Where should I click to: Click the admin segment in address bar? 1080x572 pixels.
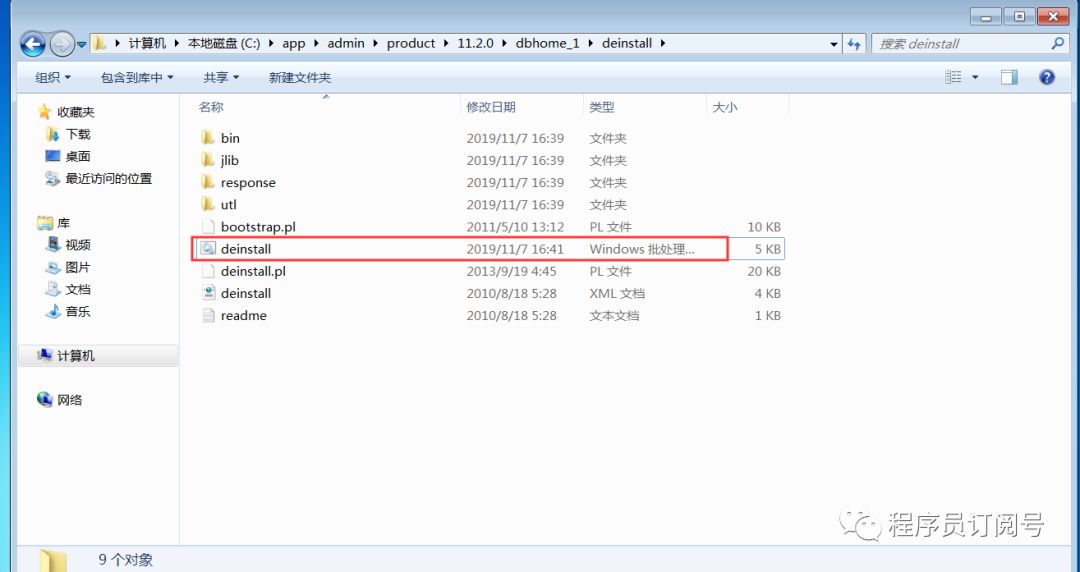tap(346, 43)
